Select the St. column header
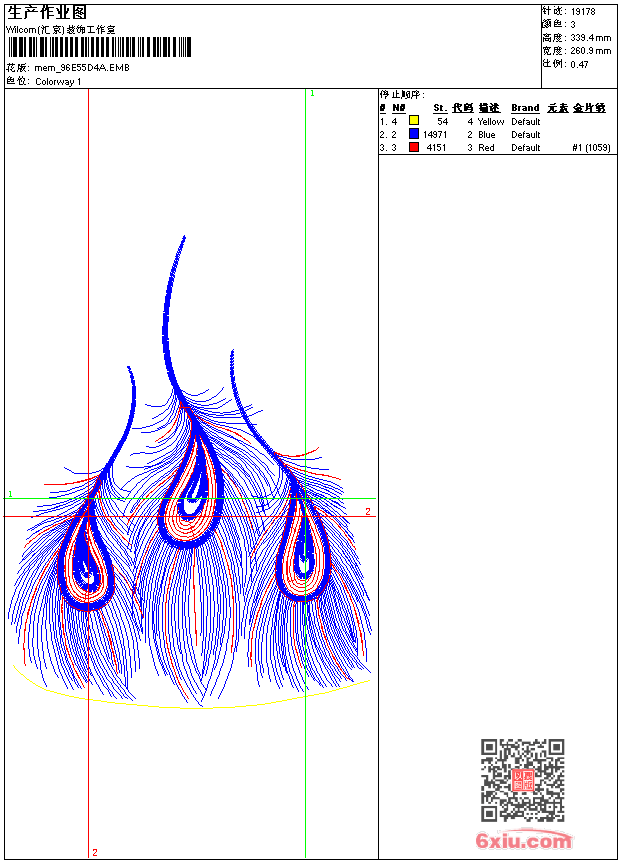Screen dimensions: 620x860 pyautogui.click(x=440, y=108)
